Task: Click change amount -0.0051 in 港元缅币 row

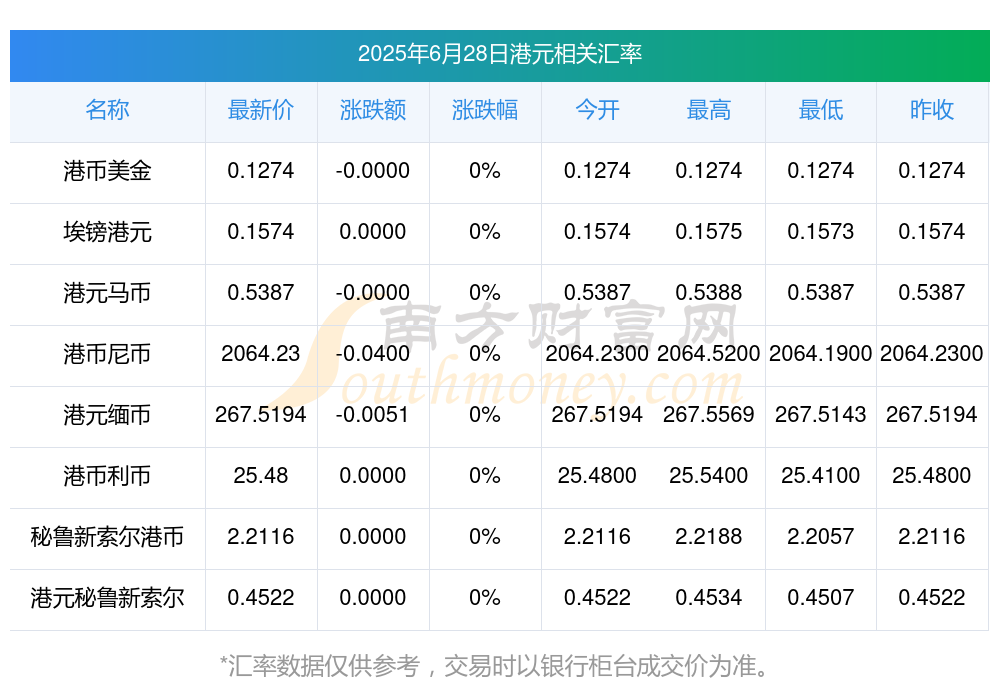Action: (x=372, y=414)
